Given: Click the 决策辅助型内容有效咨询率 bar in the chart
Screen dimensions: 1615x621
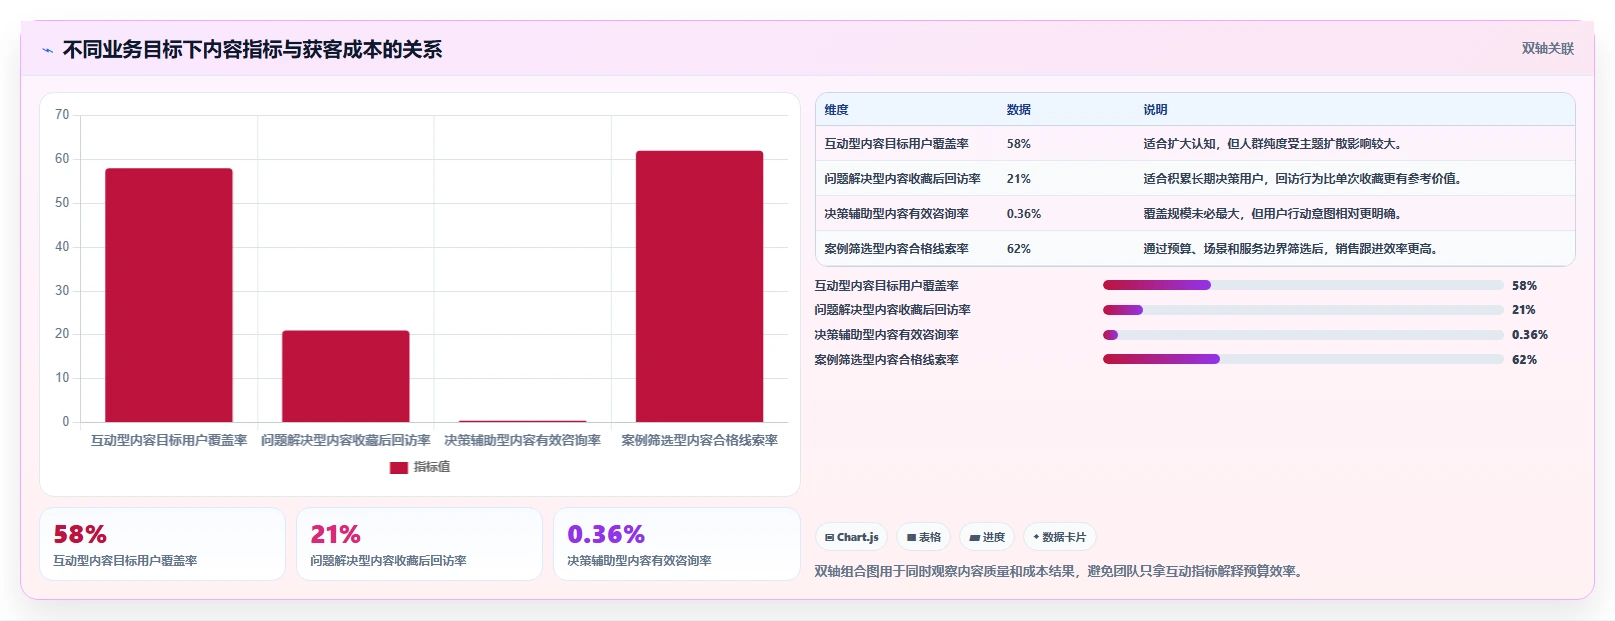Looking at the screenshot, I should tap(522, 421).
